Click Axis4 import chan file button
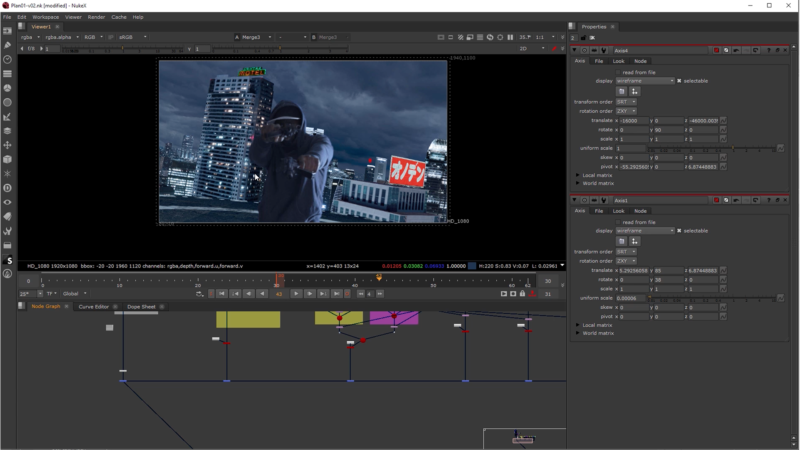Image resolution: width=800 pixels, height=450 pixels. coord(621,91)
